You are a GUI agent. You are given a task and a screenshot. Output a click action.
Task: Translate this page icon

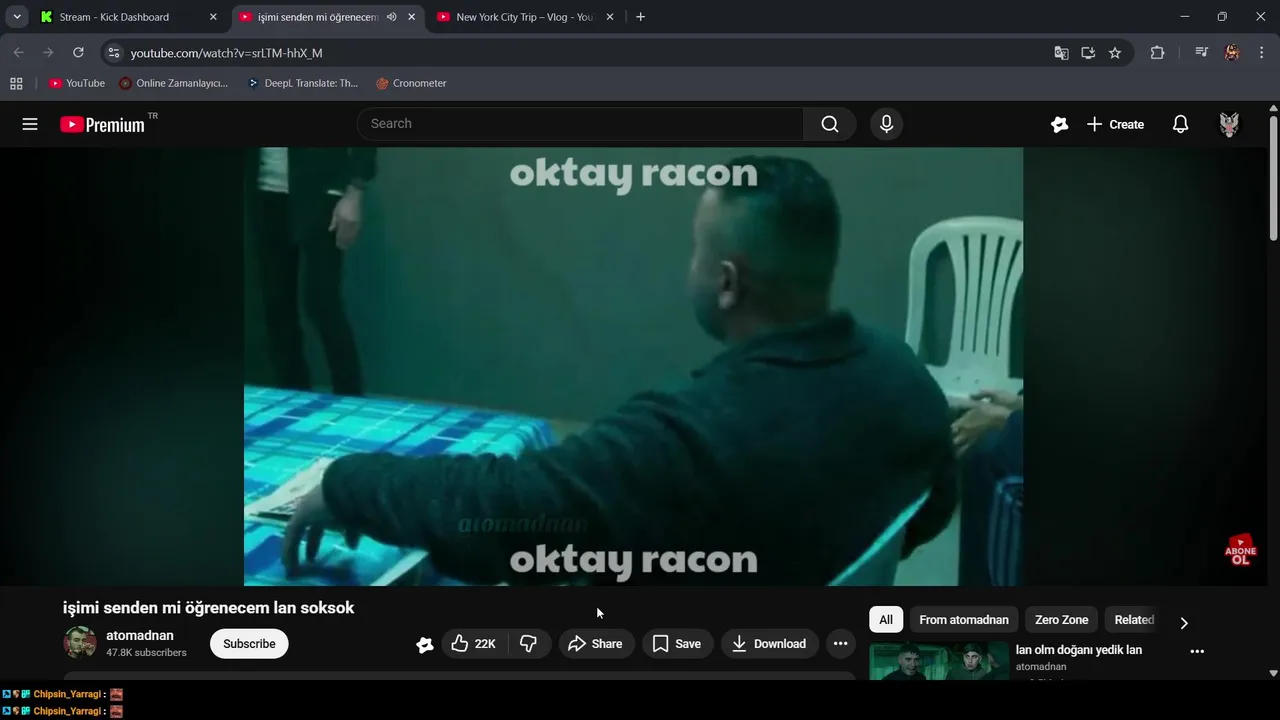[1061, 53]
